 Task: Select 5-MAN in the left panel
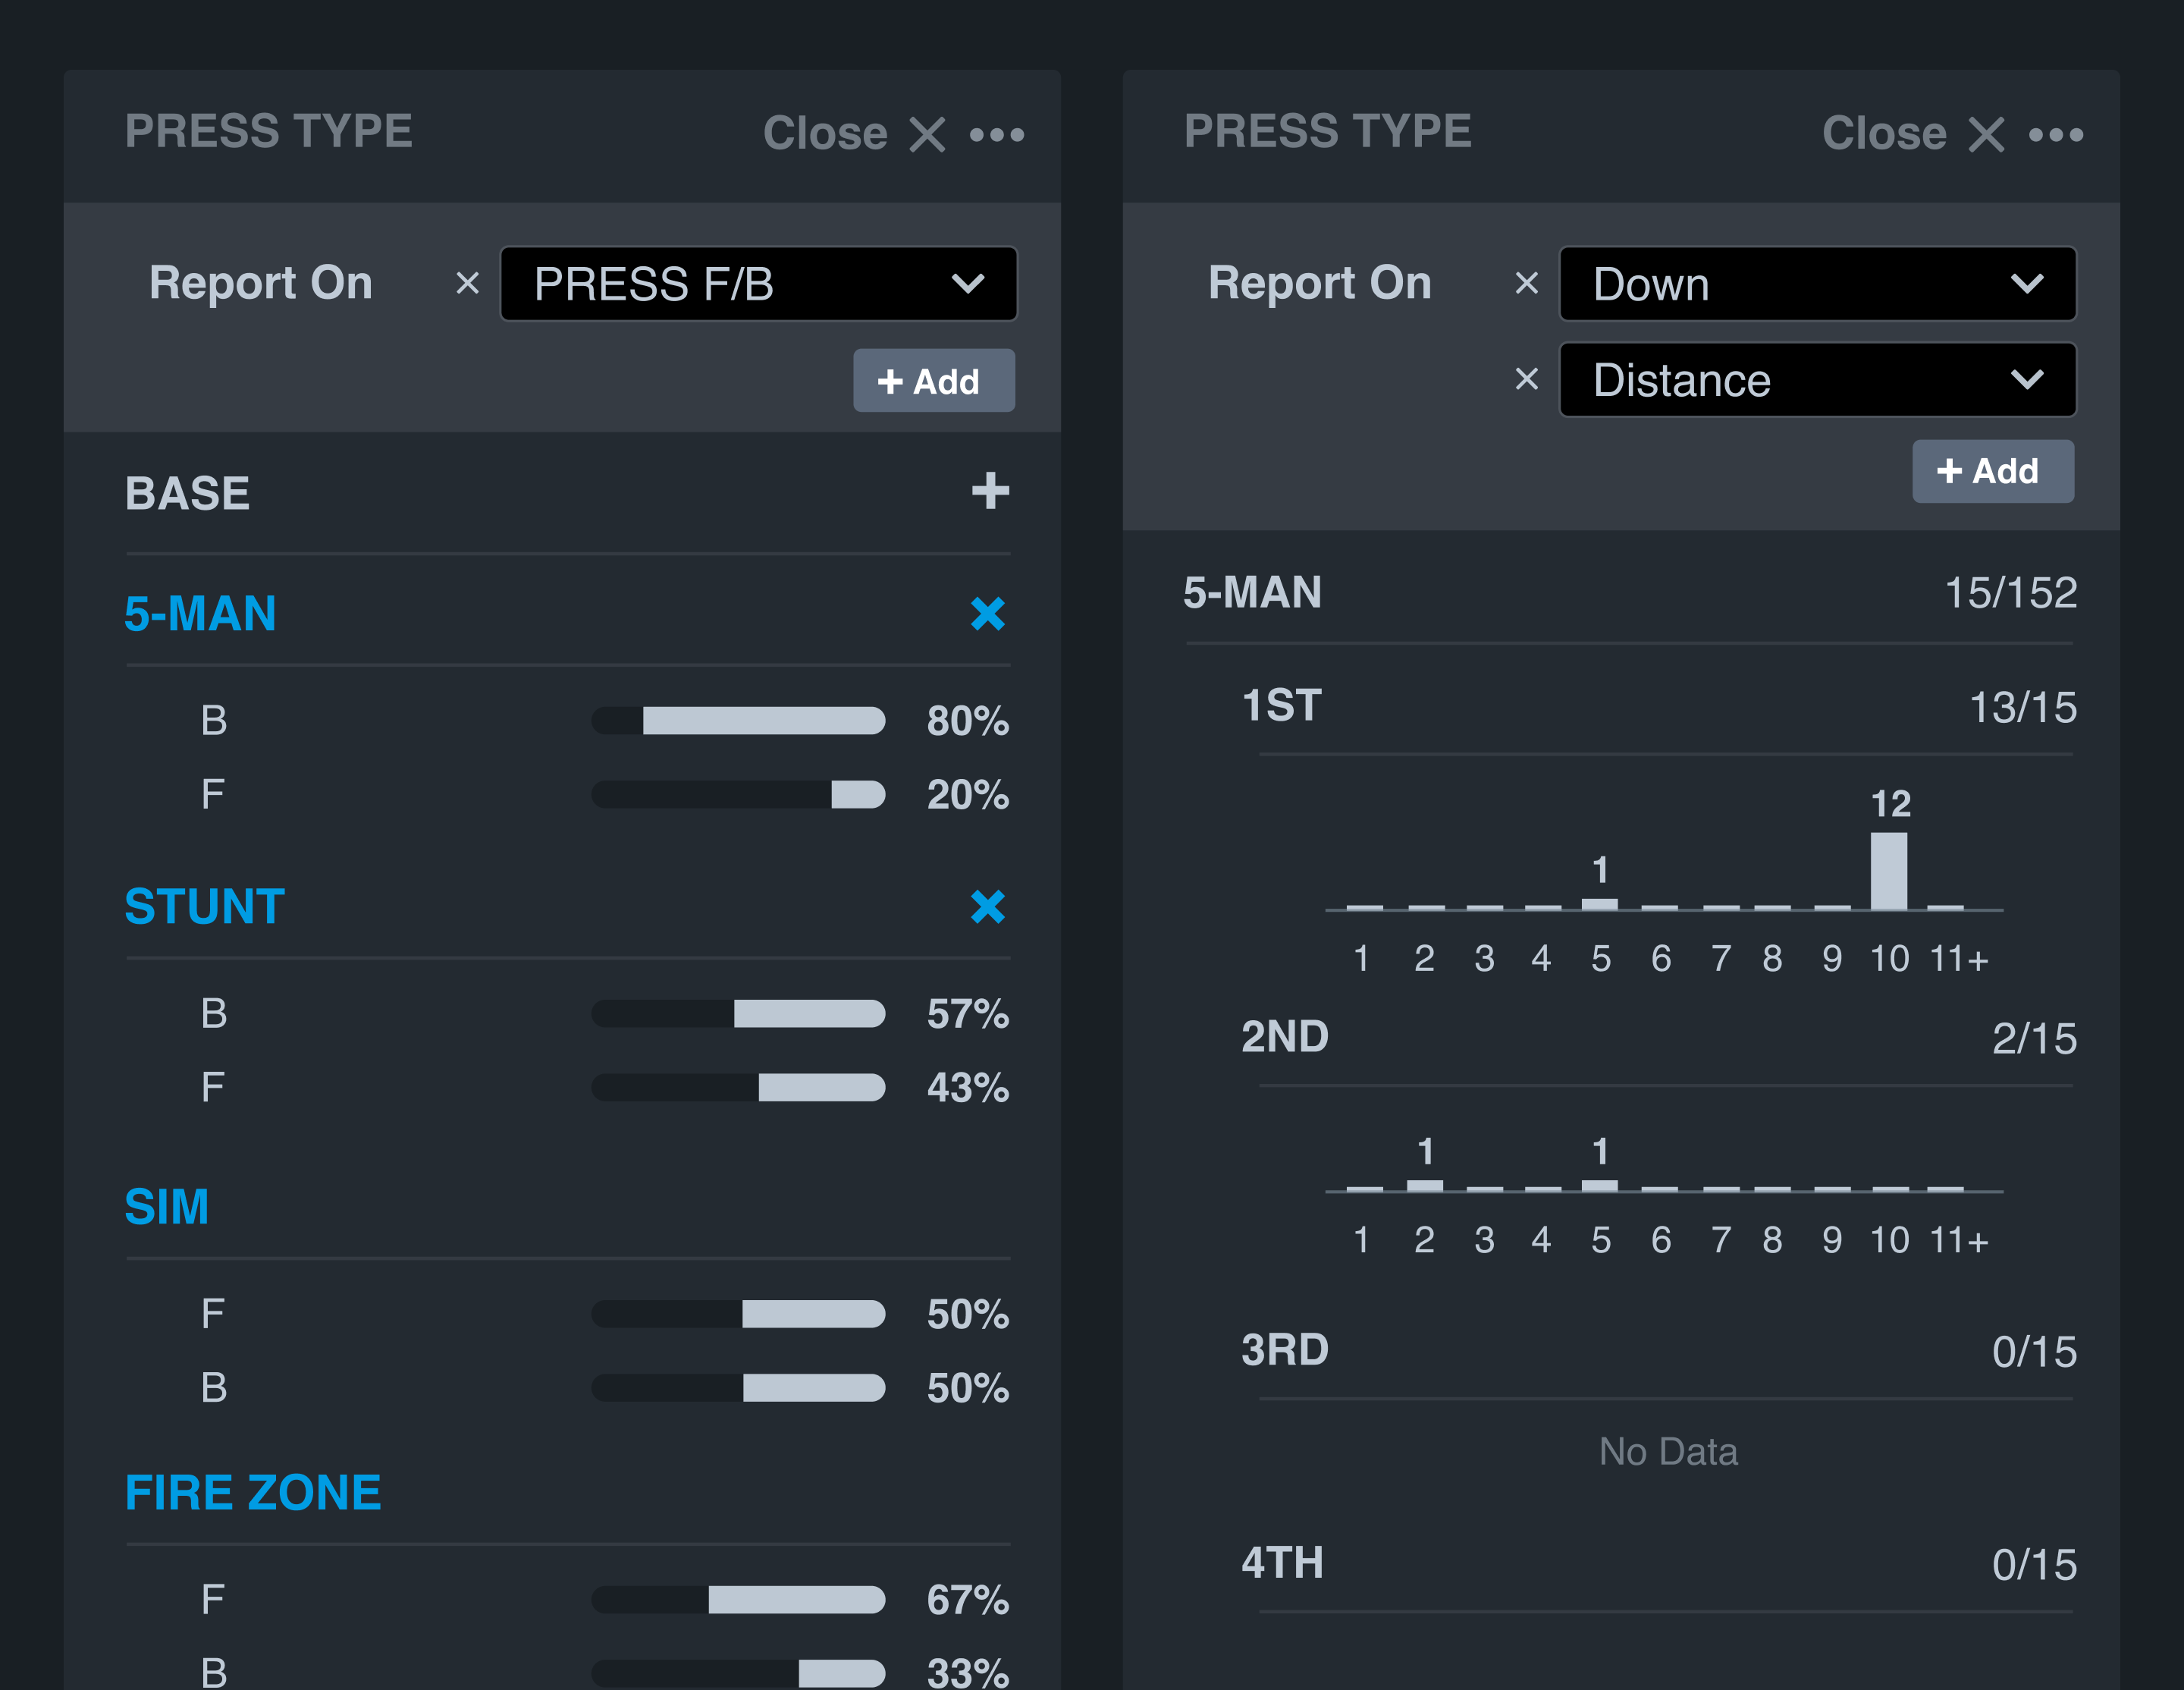[x=200, y=614]
